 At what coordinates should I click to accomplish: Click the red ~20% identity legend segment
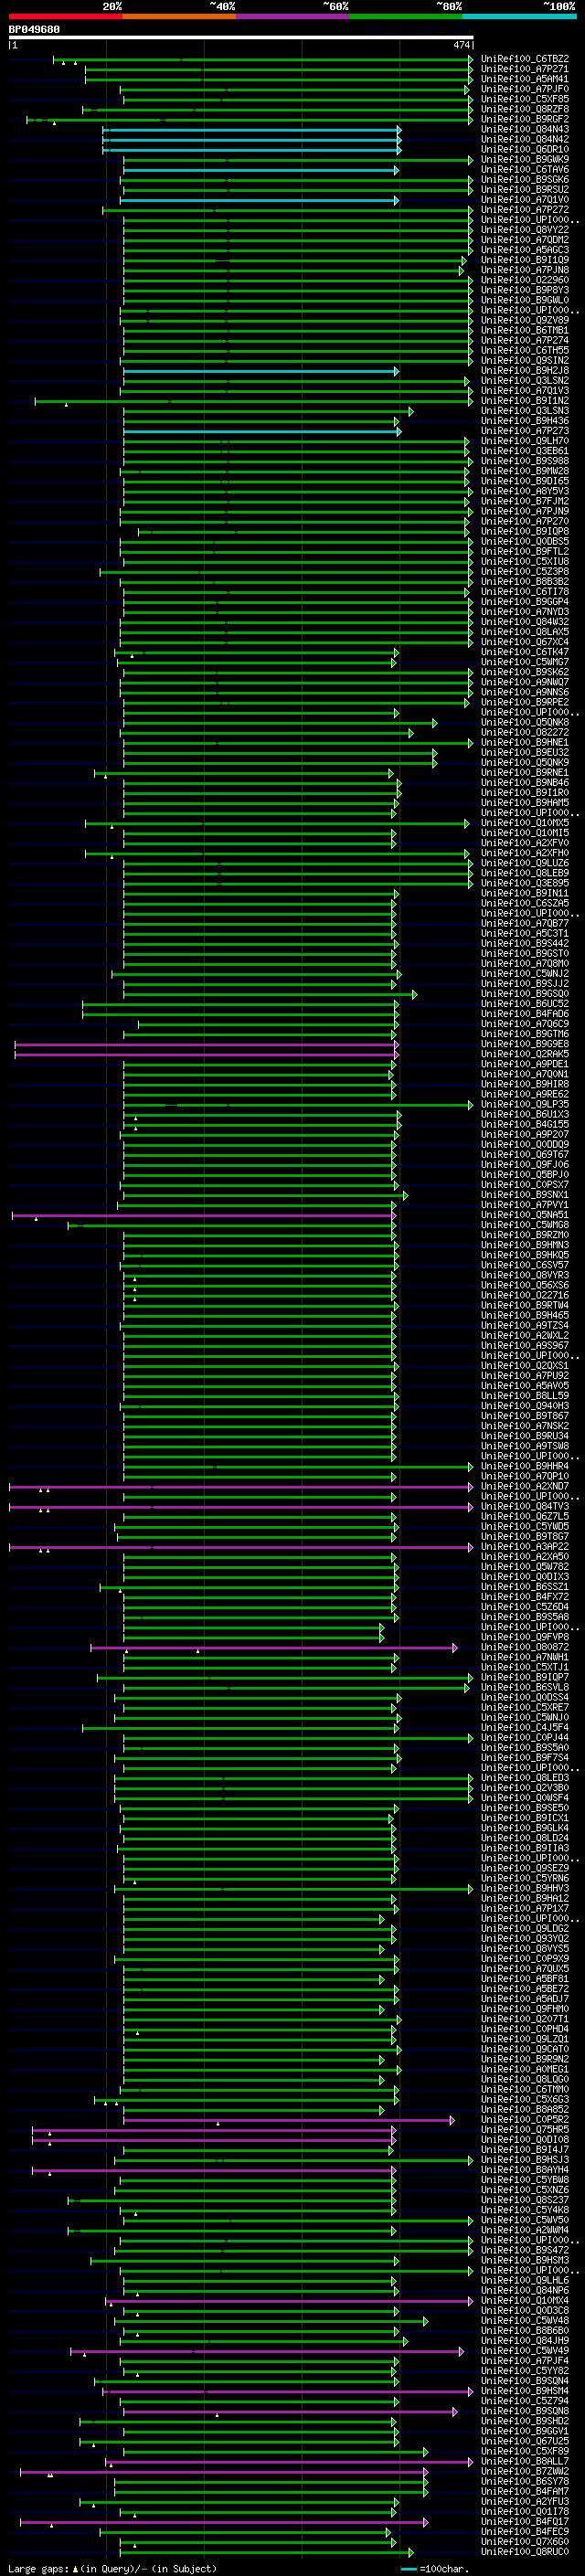pyautogui.click(x=65, y=16)
